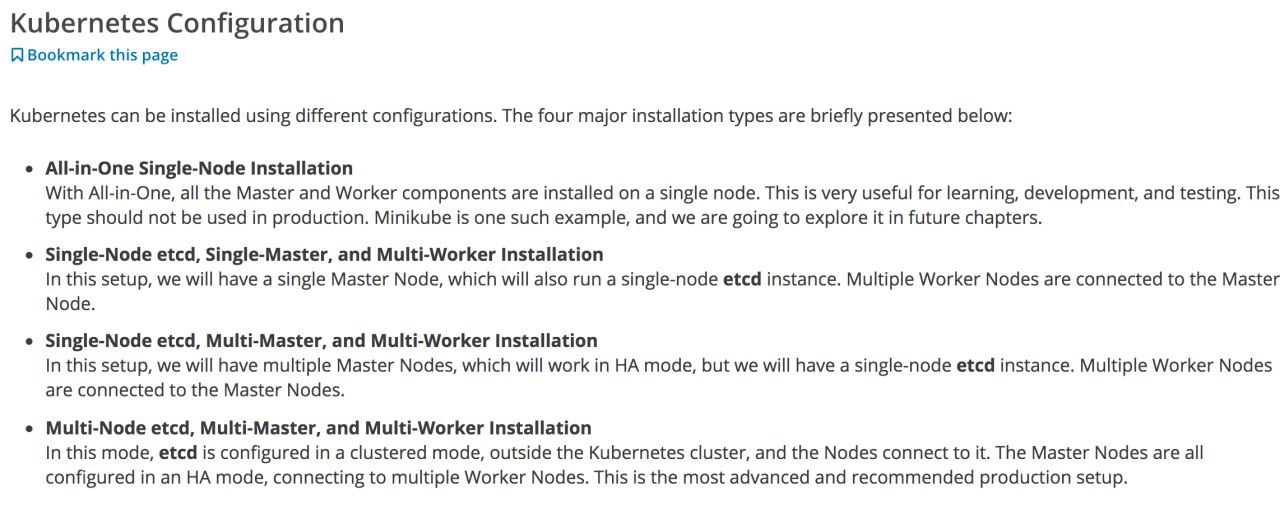
Task: Click the bullet before Single-Node etcd, Multi-Master heading
Action: [x=30, y=342]
